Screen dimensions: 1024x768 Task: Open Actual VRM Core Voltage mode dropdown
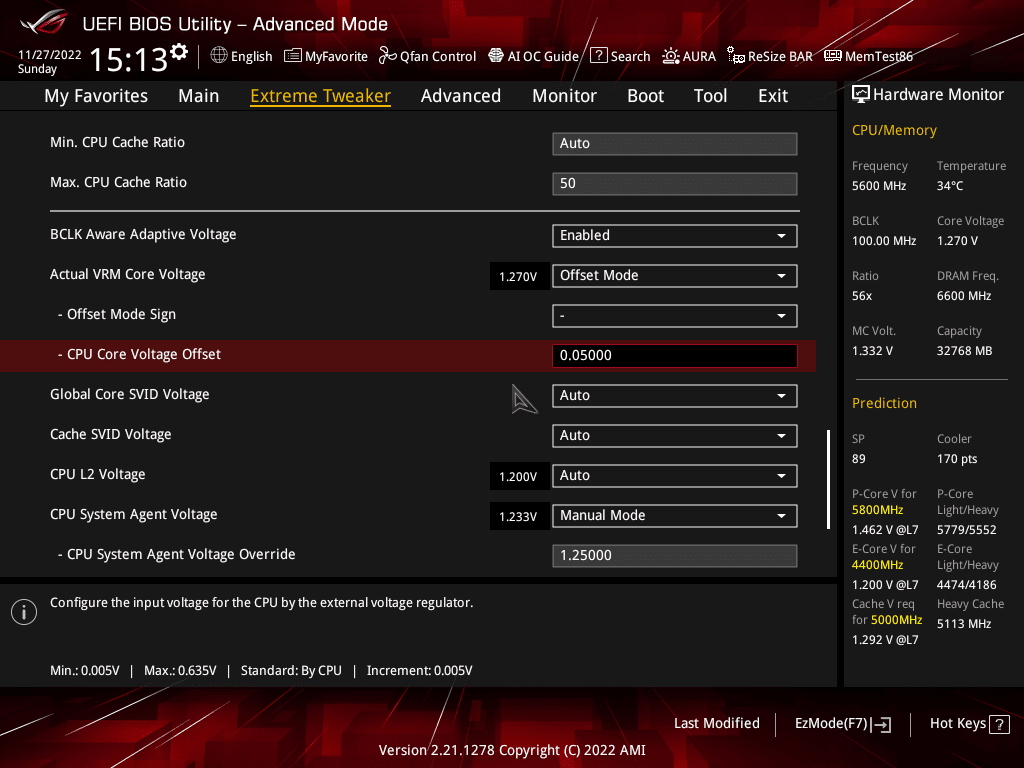click(x=675, y=276)
